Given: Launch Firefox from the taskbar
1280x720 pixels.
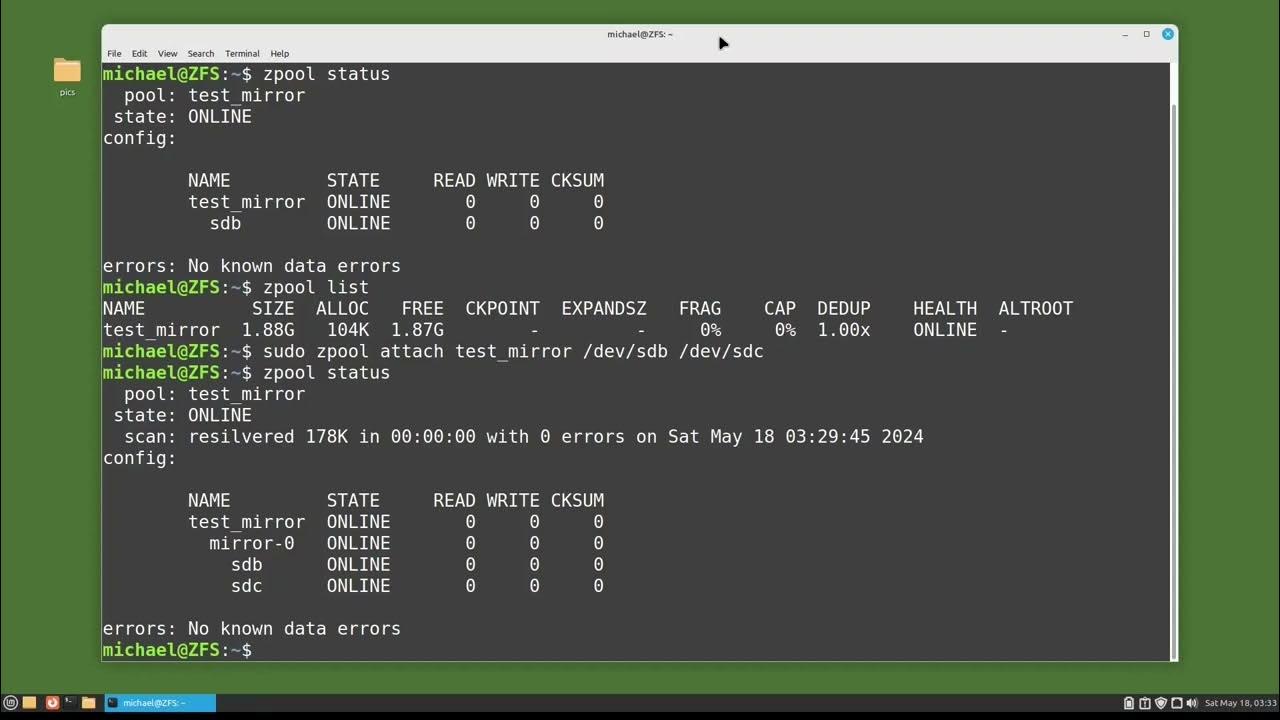Looking at the screenshot, I should (x=53, y=702).
